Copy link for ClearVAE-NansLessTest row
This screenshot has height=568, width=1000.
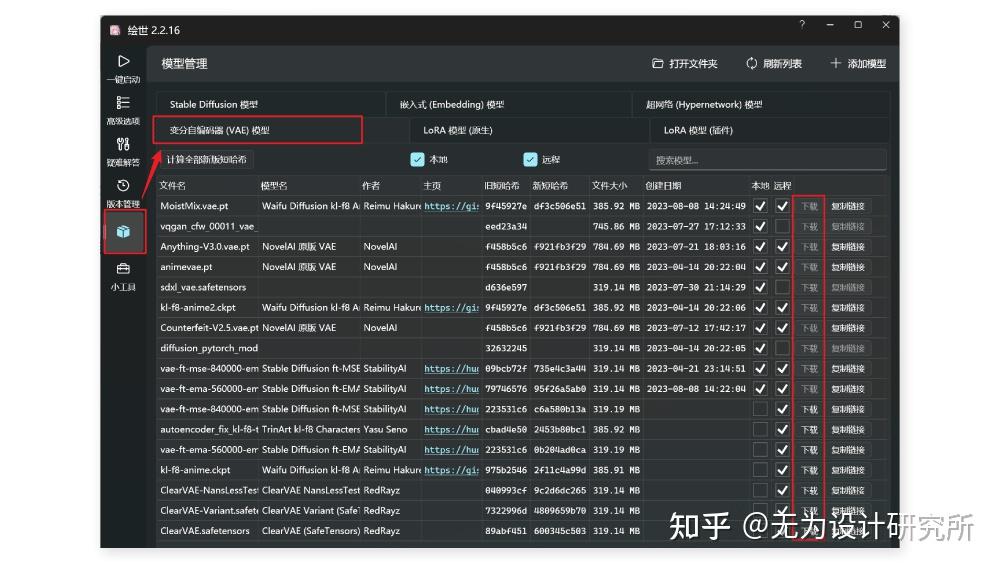(x=848, y=490)
